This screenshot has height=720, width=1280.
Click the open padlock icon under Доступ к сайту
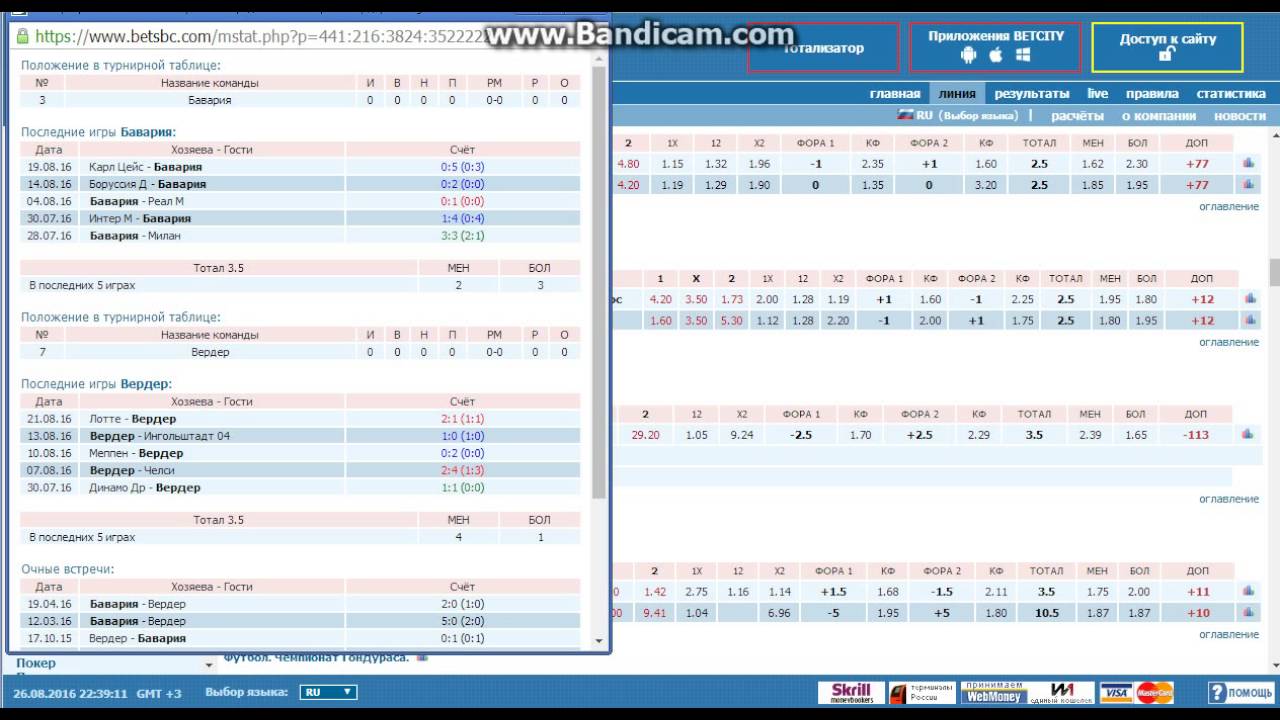(x=1166, y=55)
